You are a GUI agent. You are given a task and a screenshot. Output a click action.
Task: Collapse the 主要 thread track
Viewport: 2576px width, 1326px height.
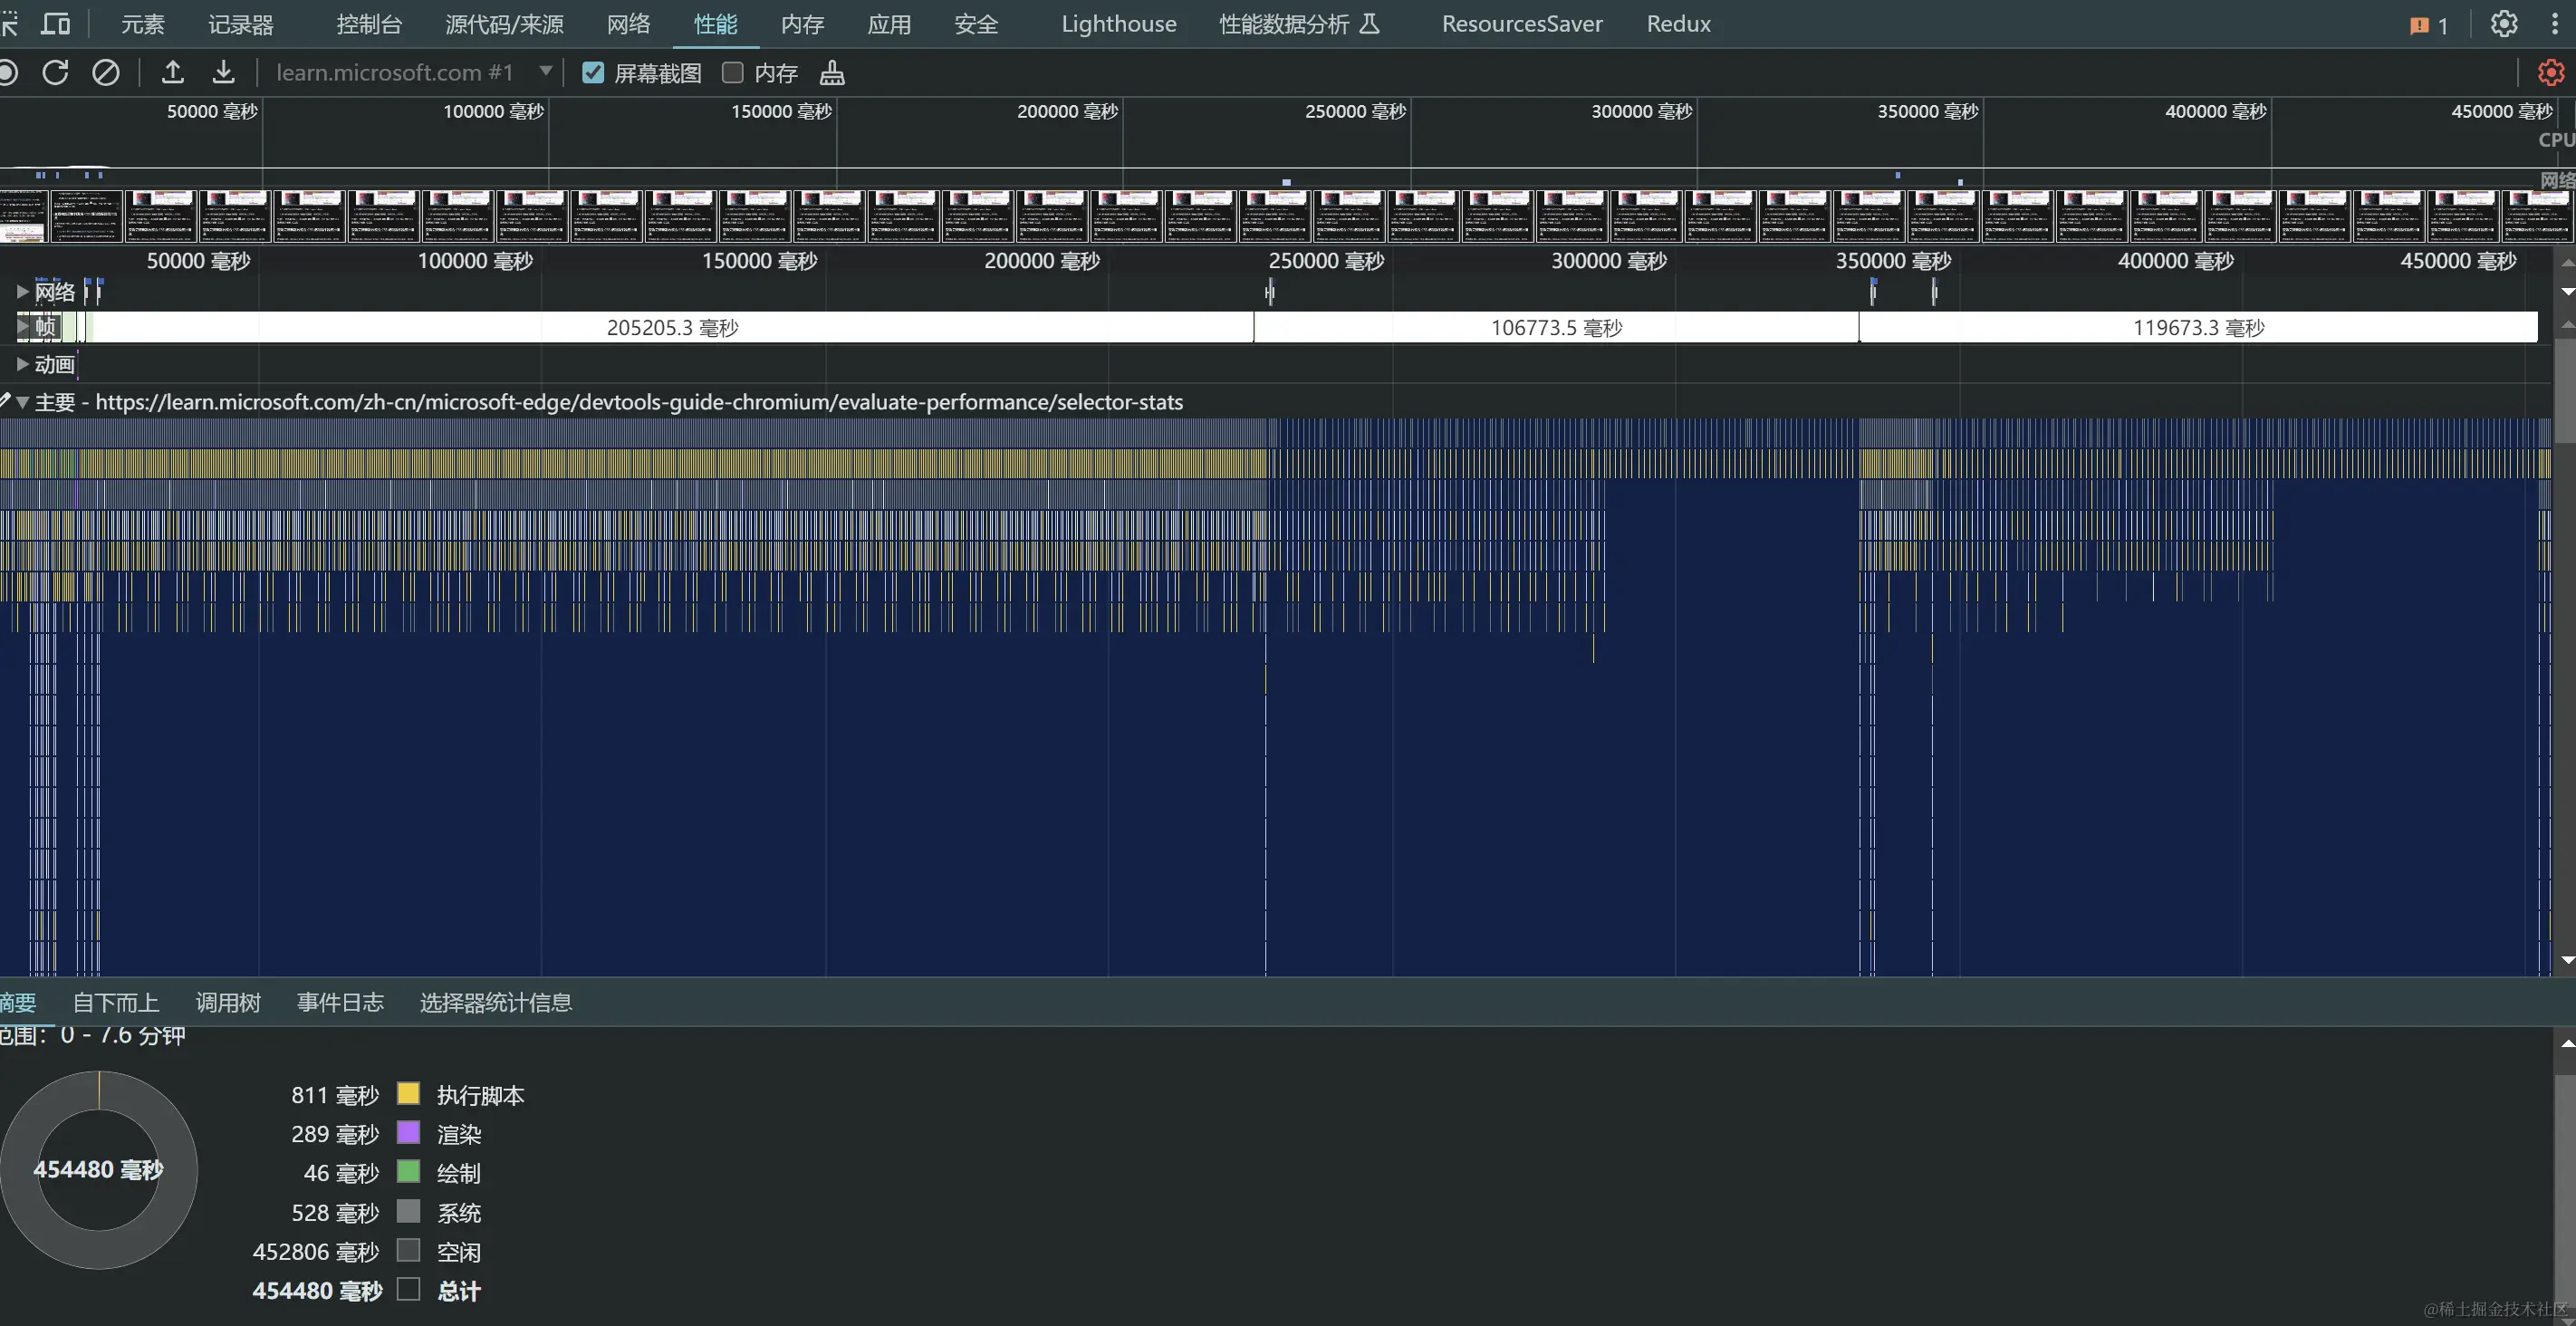click(22, 402)
